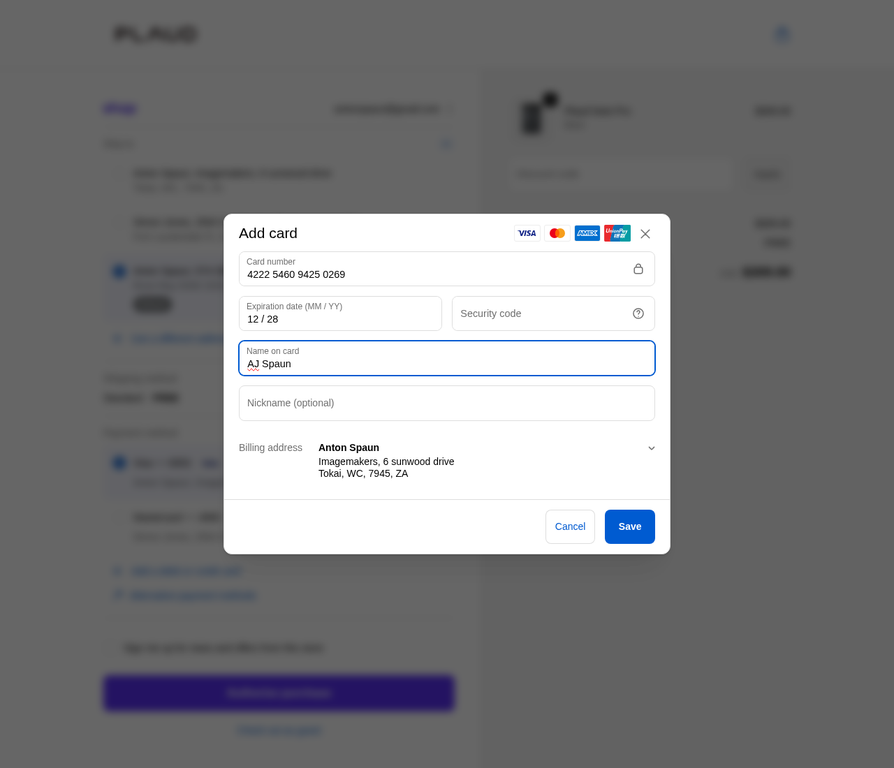Open the security code help tooltip icon

(638, 313)
